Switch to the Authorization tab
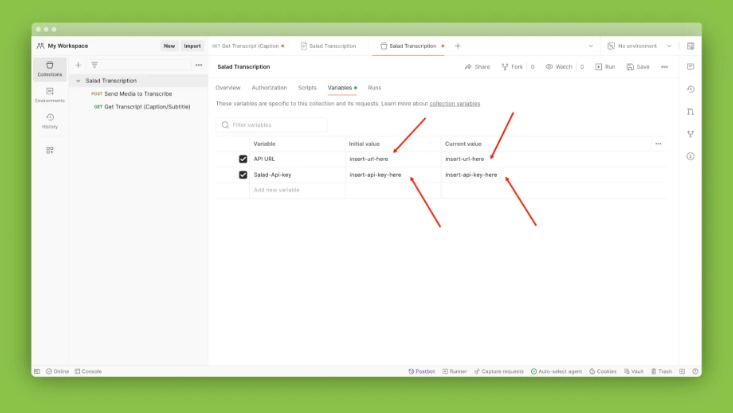733x413 pixels. click(x=269, y=88)
